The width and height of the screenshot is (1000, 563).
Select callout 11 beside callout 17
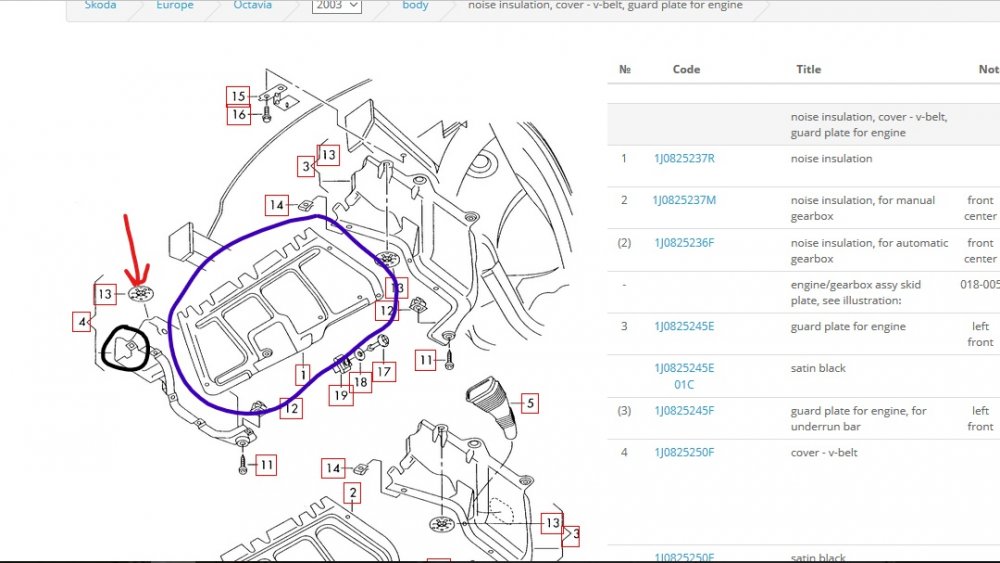coord(426,360)
